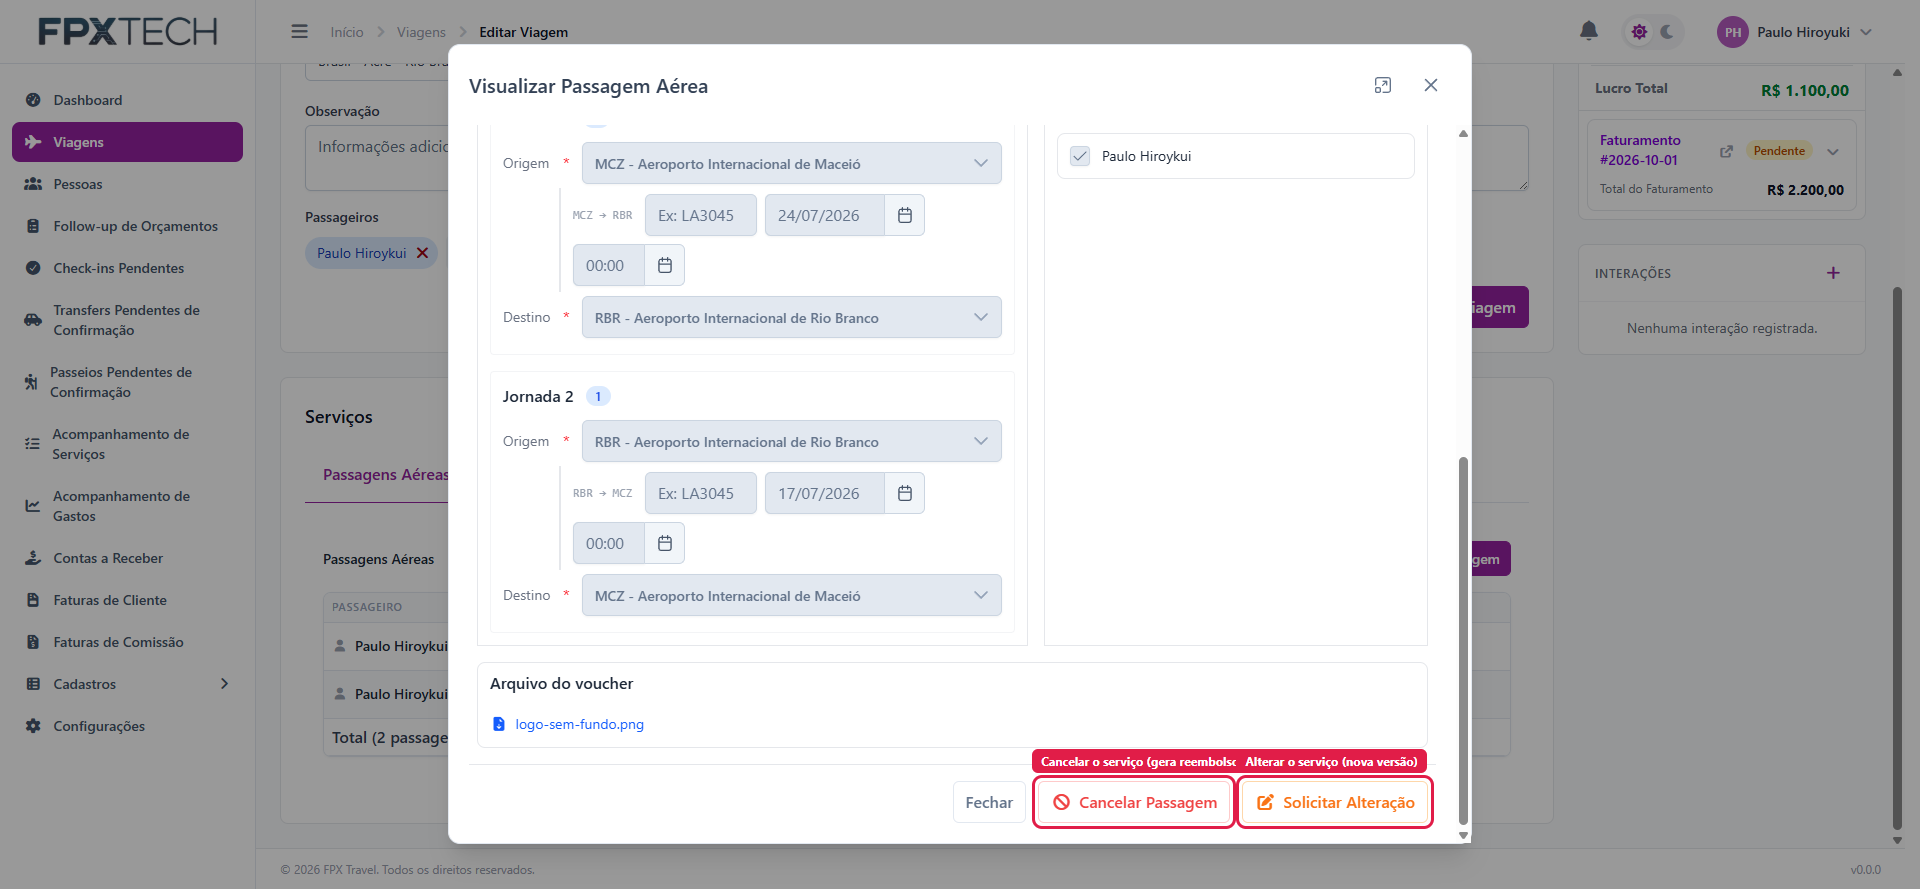Go to Viagens breadcrumb

click(x=421, y=32)
